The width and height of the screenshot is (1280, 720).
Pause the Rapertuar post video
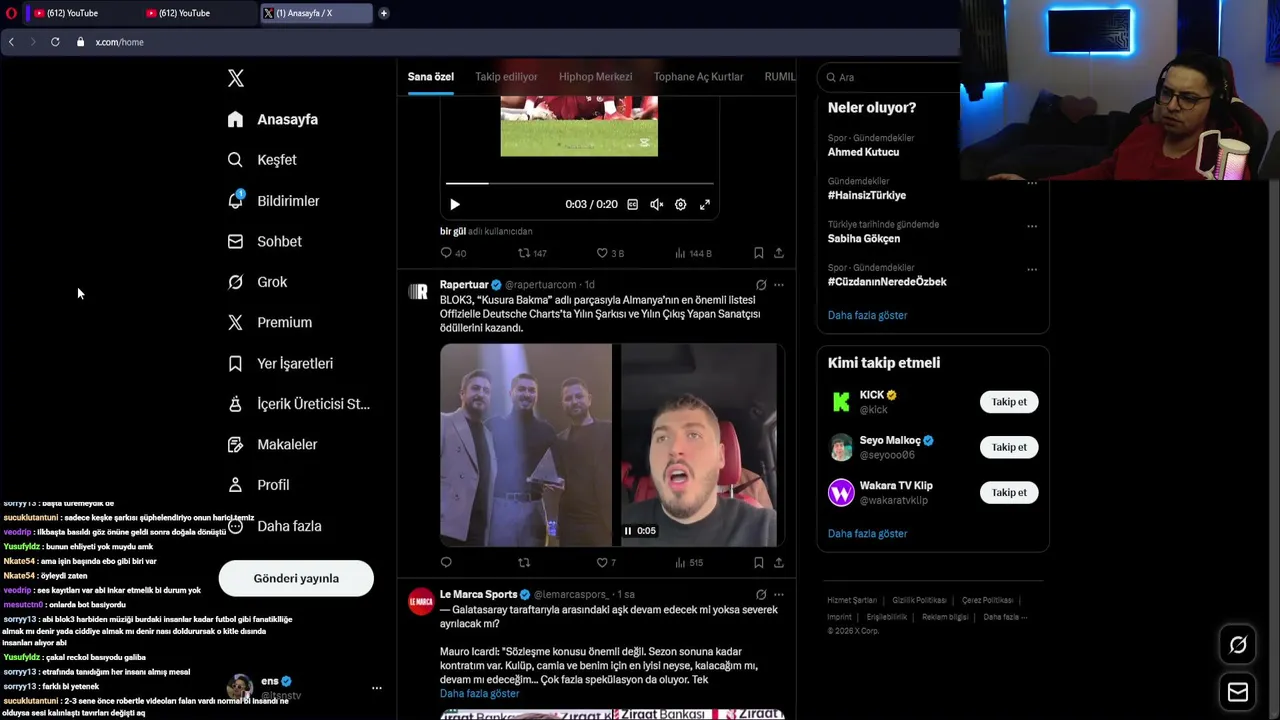[x=628, y=531]
